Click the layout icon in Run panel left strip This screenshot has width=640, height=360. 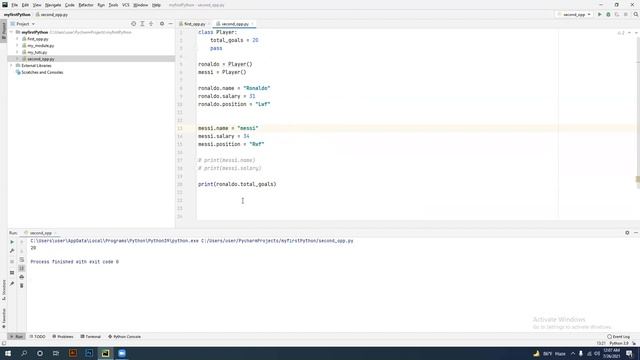[12, 272]
